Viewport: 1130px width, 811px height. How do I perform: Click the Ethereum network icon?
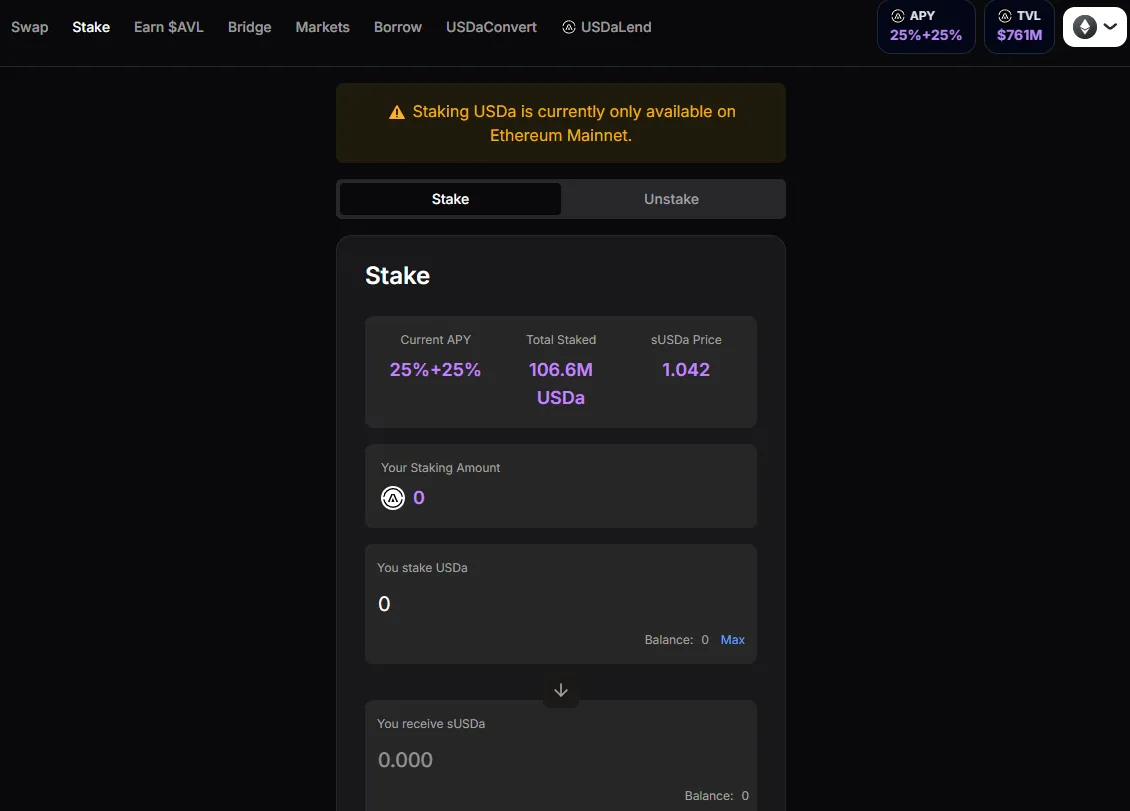pyautogui.click(x=1085, y=27)
